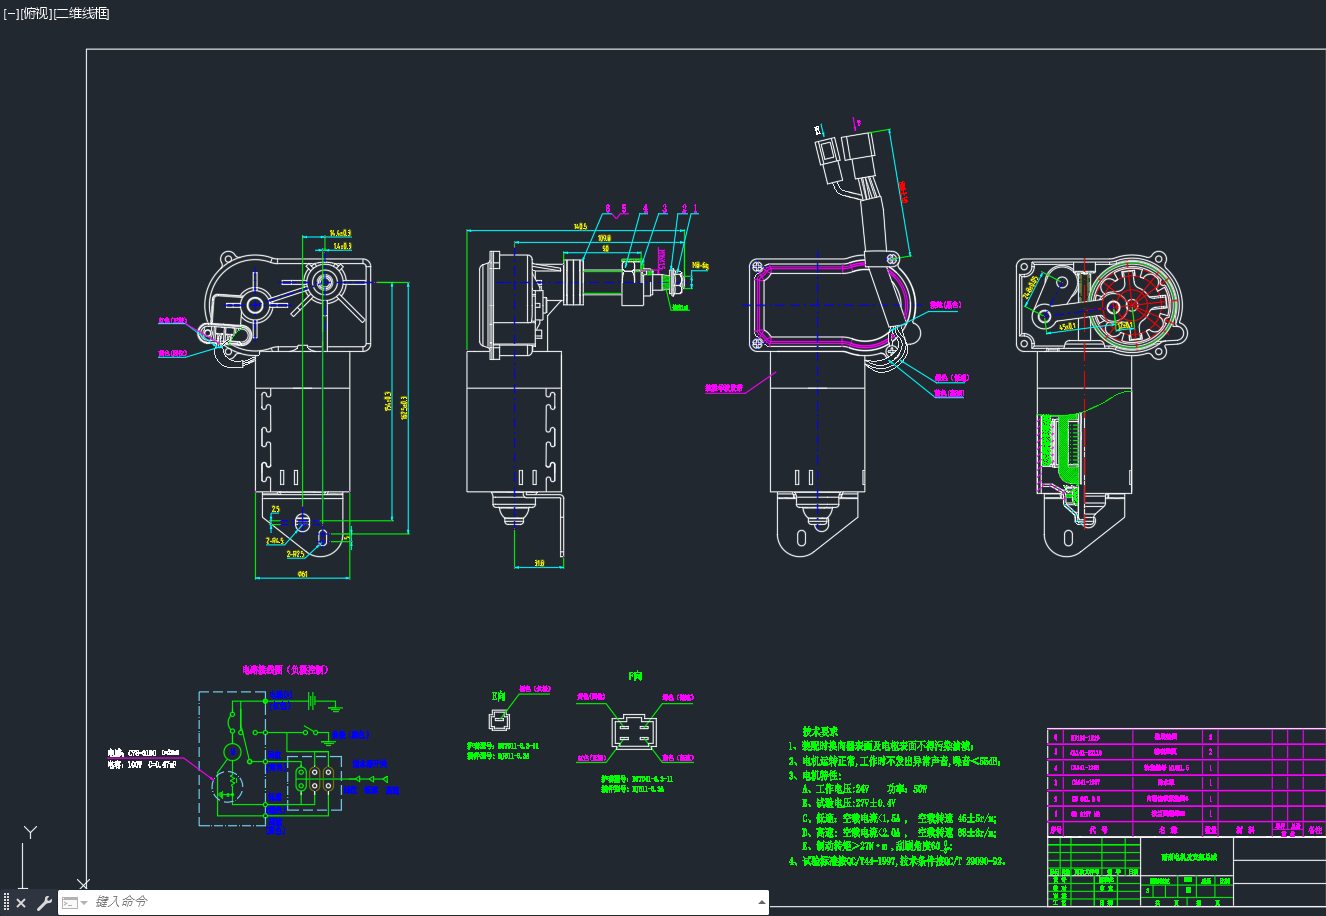This screenshot has height=916, width=1326.
Task: Select the noise limit 55dB requirement line
Action: [894, 761]
